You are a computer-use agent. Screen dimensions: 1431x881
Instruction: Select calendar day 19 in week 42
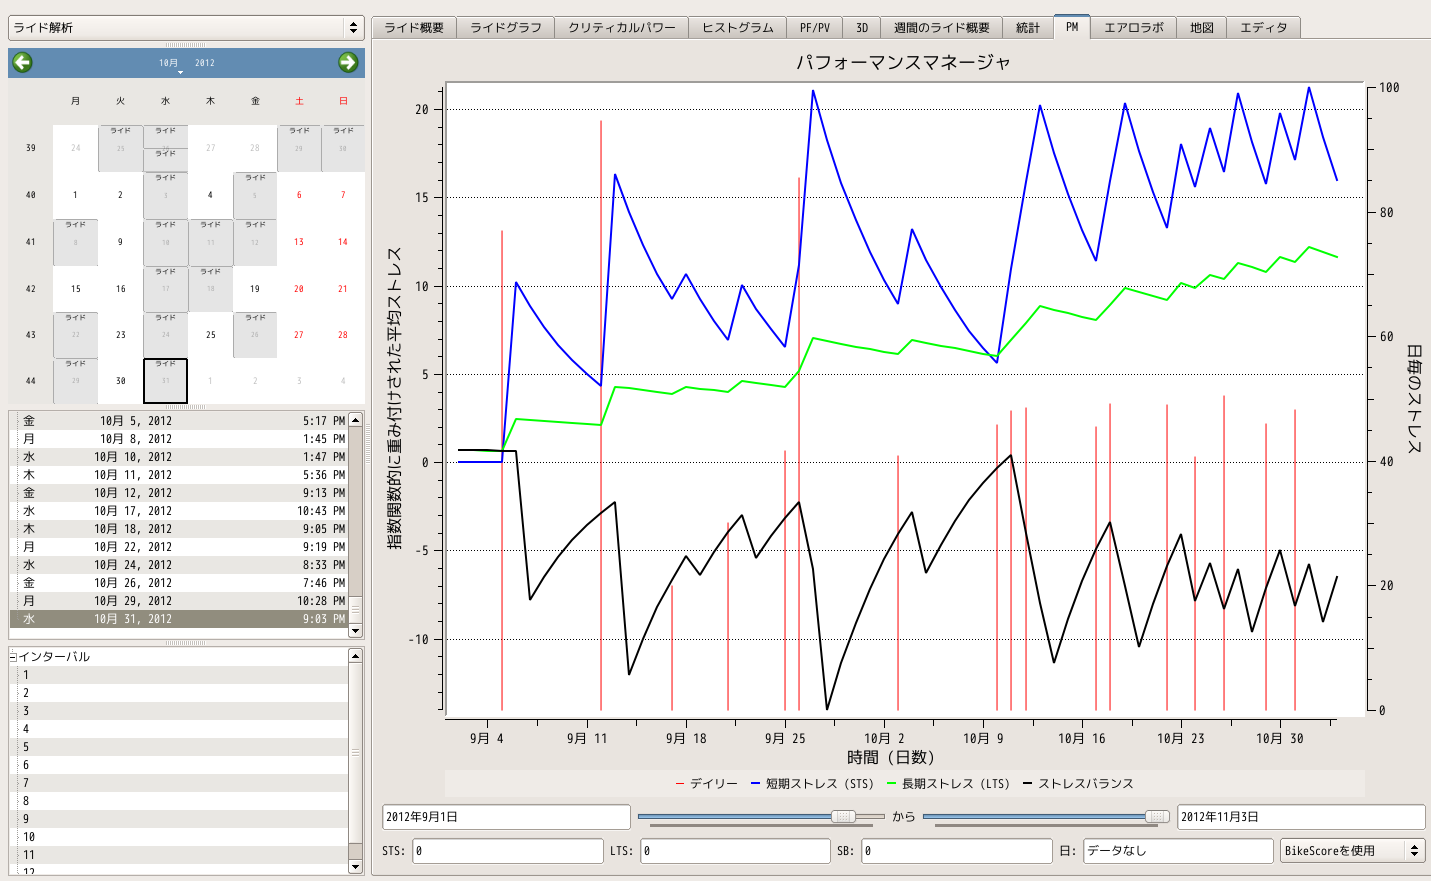point(255,289)
